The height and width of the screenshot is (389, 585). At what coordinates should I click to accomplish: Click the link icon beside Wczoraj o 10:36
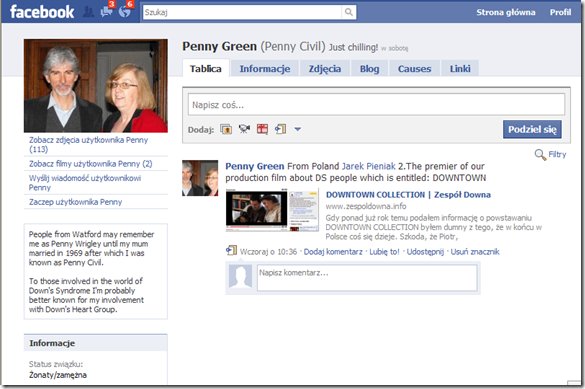click(x=231, y=251)
